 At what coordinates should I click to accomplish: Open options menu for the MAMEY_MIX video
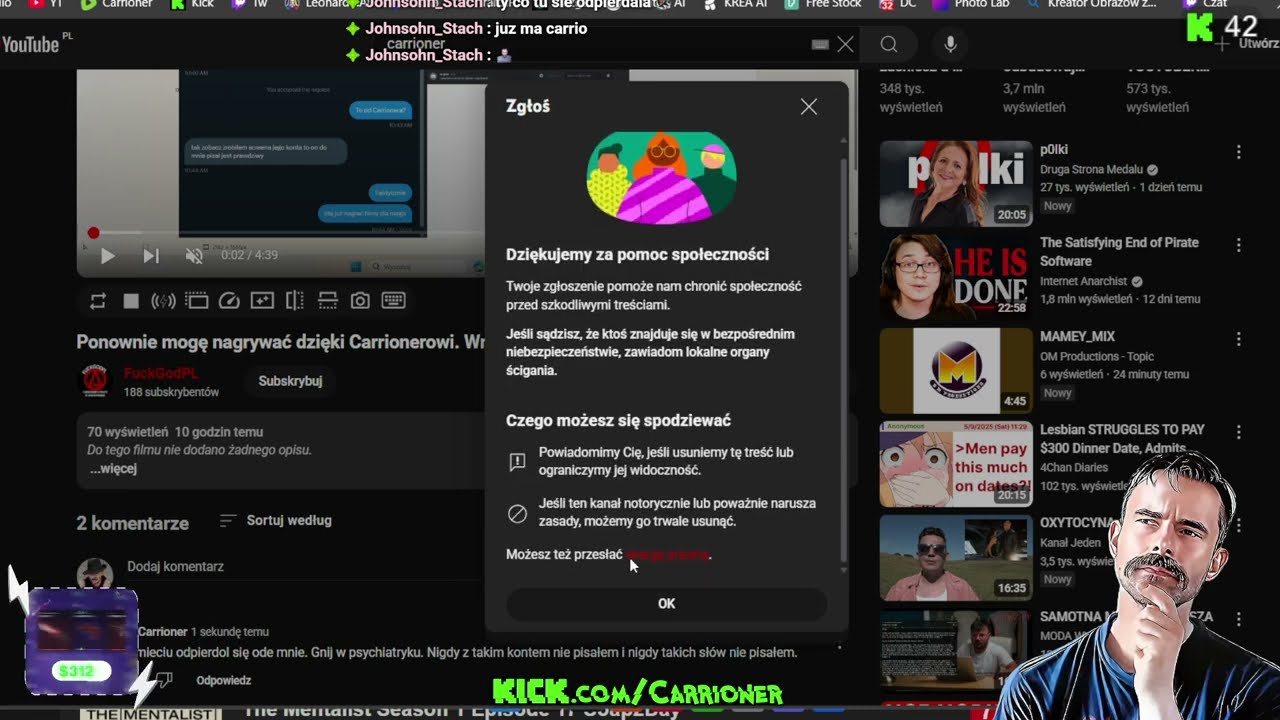pyautogui.click(x=1238, y=339)
